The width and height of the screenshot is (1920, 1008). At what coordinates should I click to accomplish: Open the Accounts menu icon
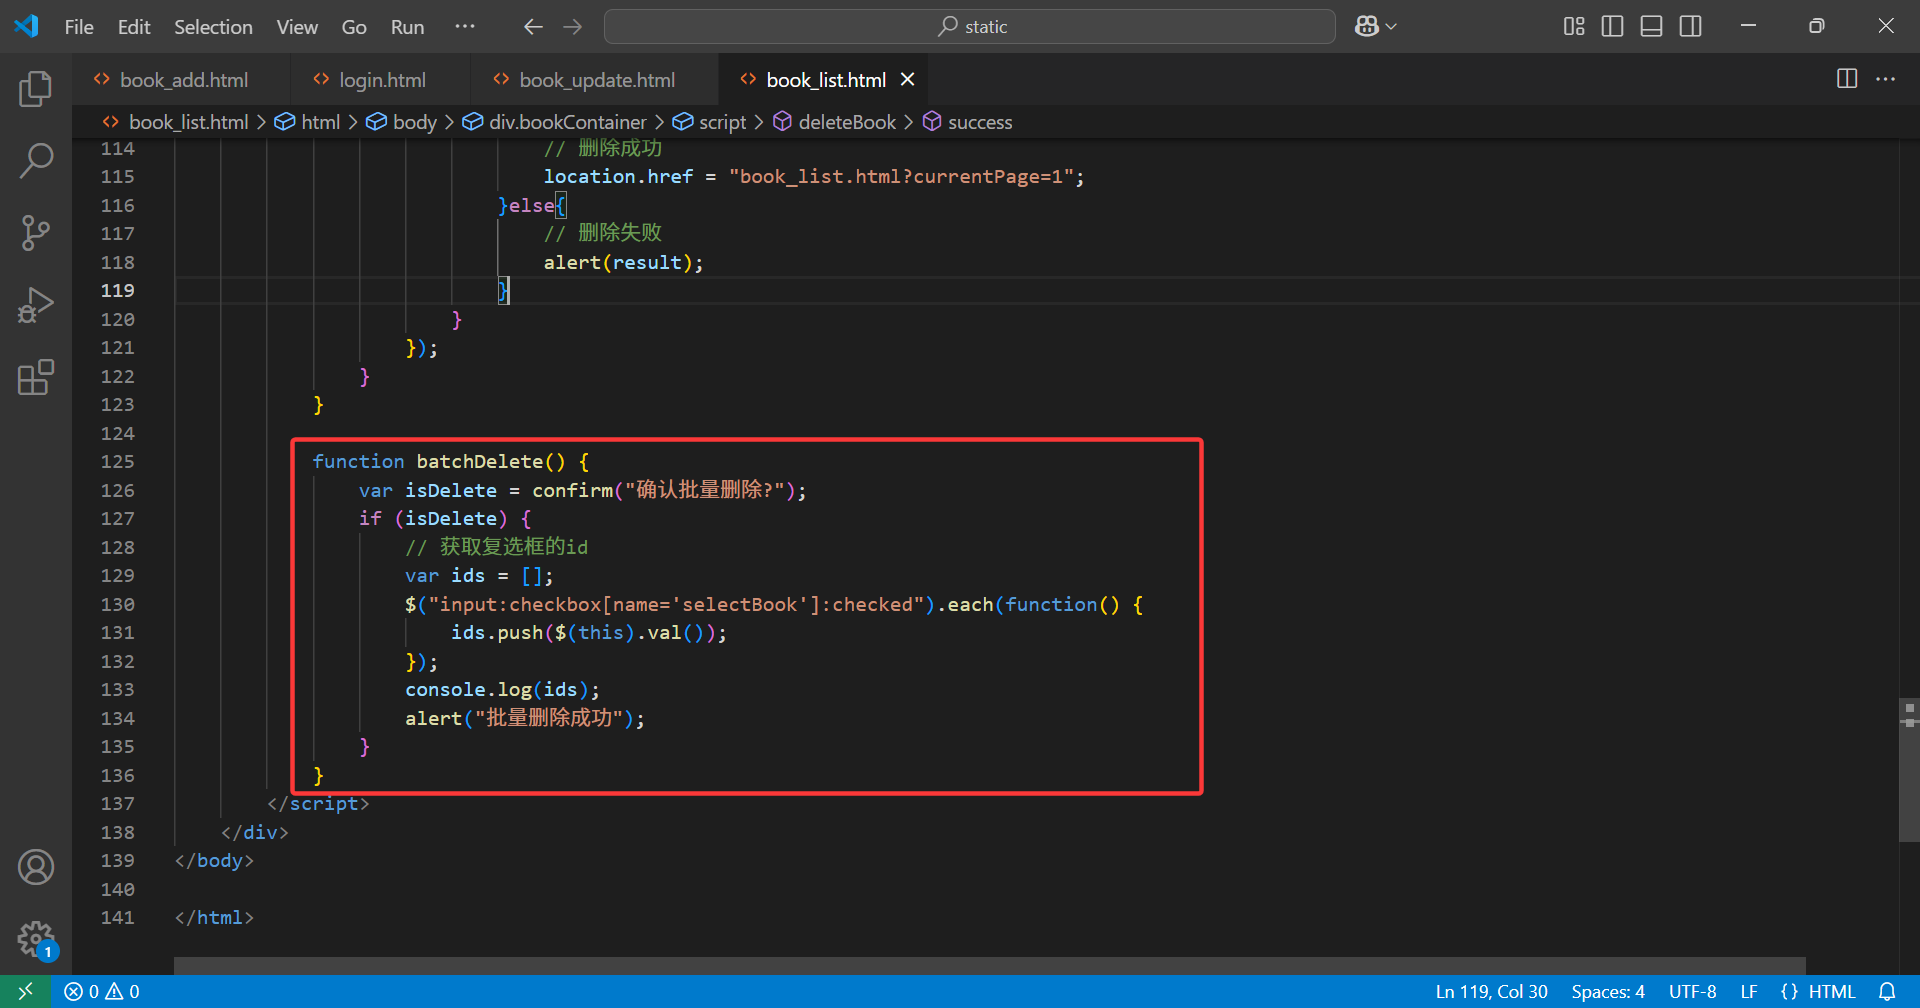36,867
